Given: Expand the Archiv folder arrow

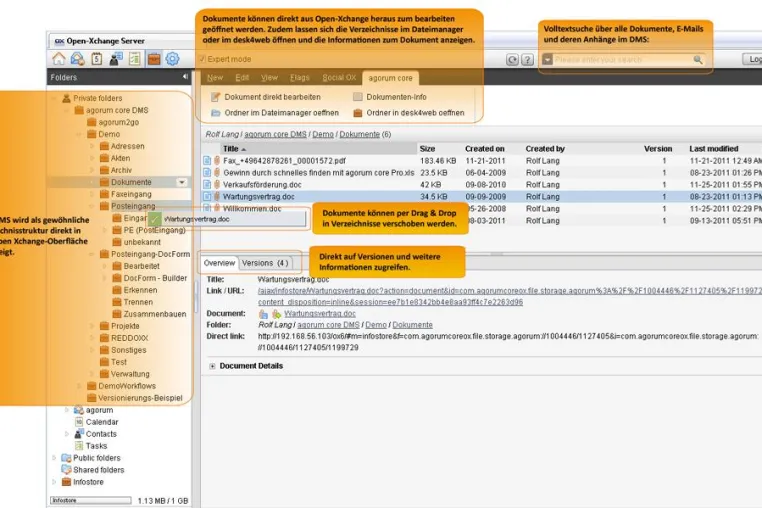Looking at the screenshot, I should point(92,170).
